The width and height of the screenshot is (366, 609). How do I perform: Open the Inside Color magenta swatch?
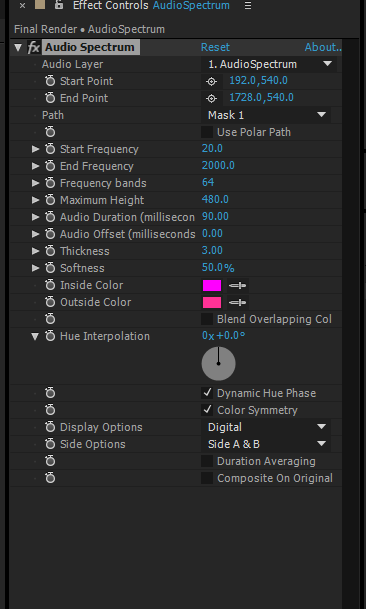point(212,286)
